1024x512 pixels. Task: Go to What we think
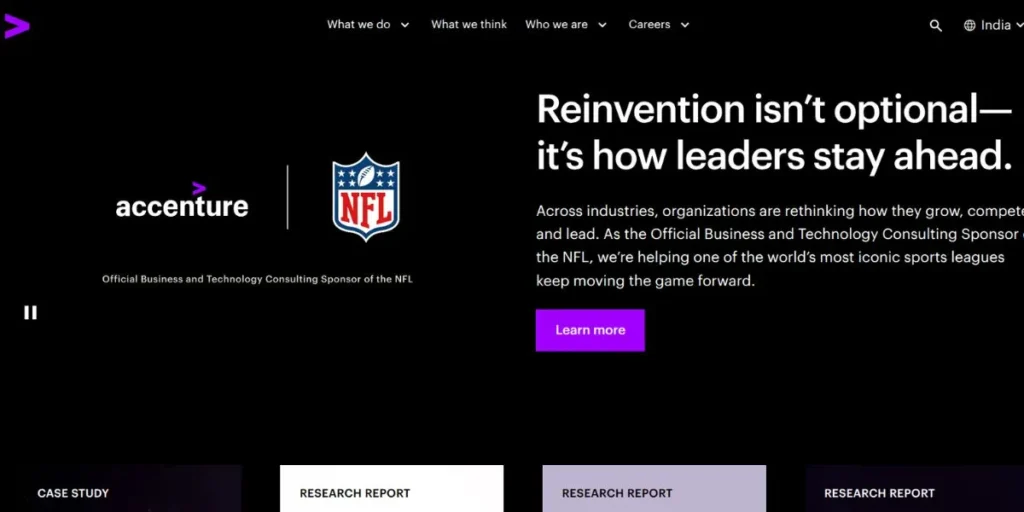(469, 25)
